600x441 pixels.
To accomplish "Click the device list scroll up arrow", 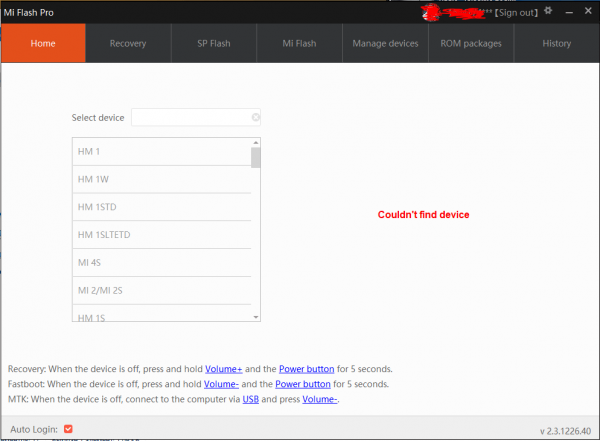I will pos(256,143).
